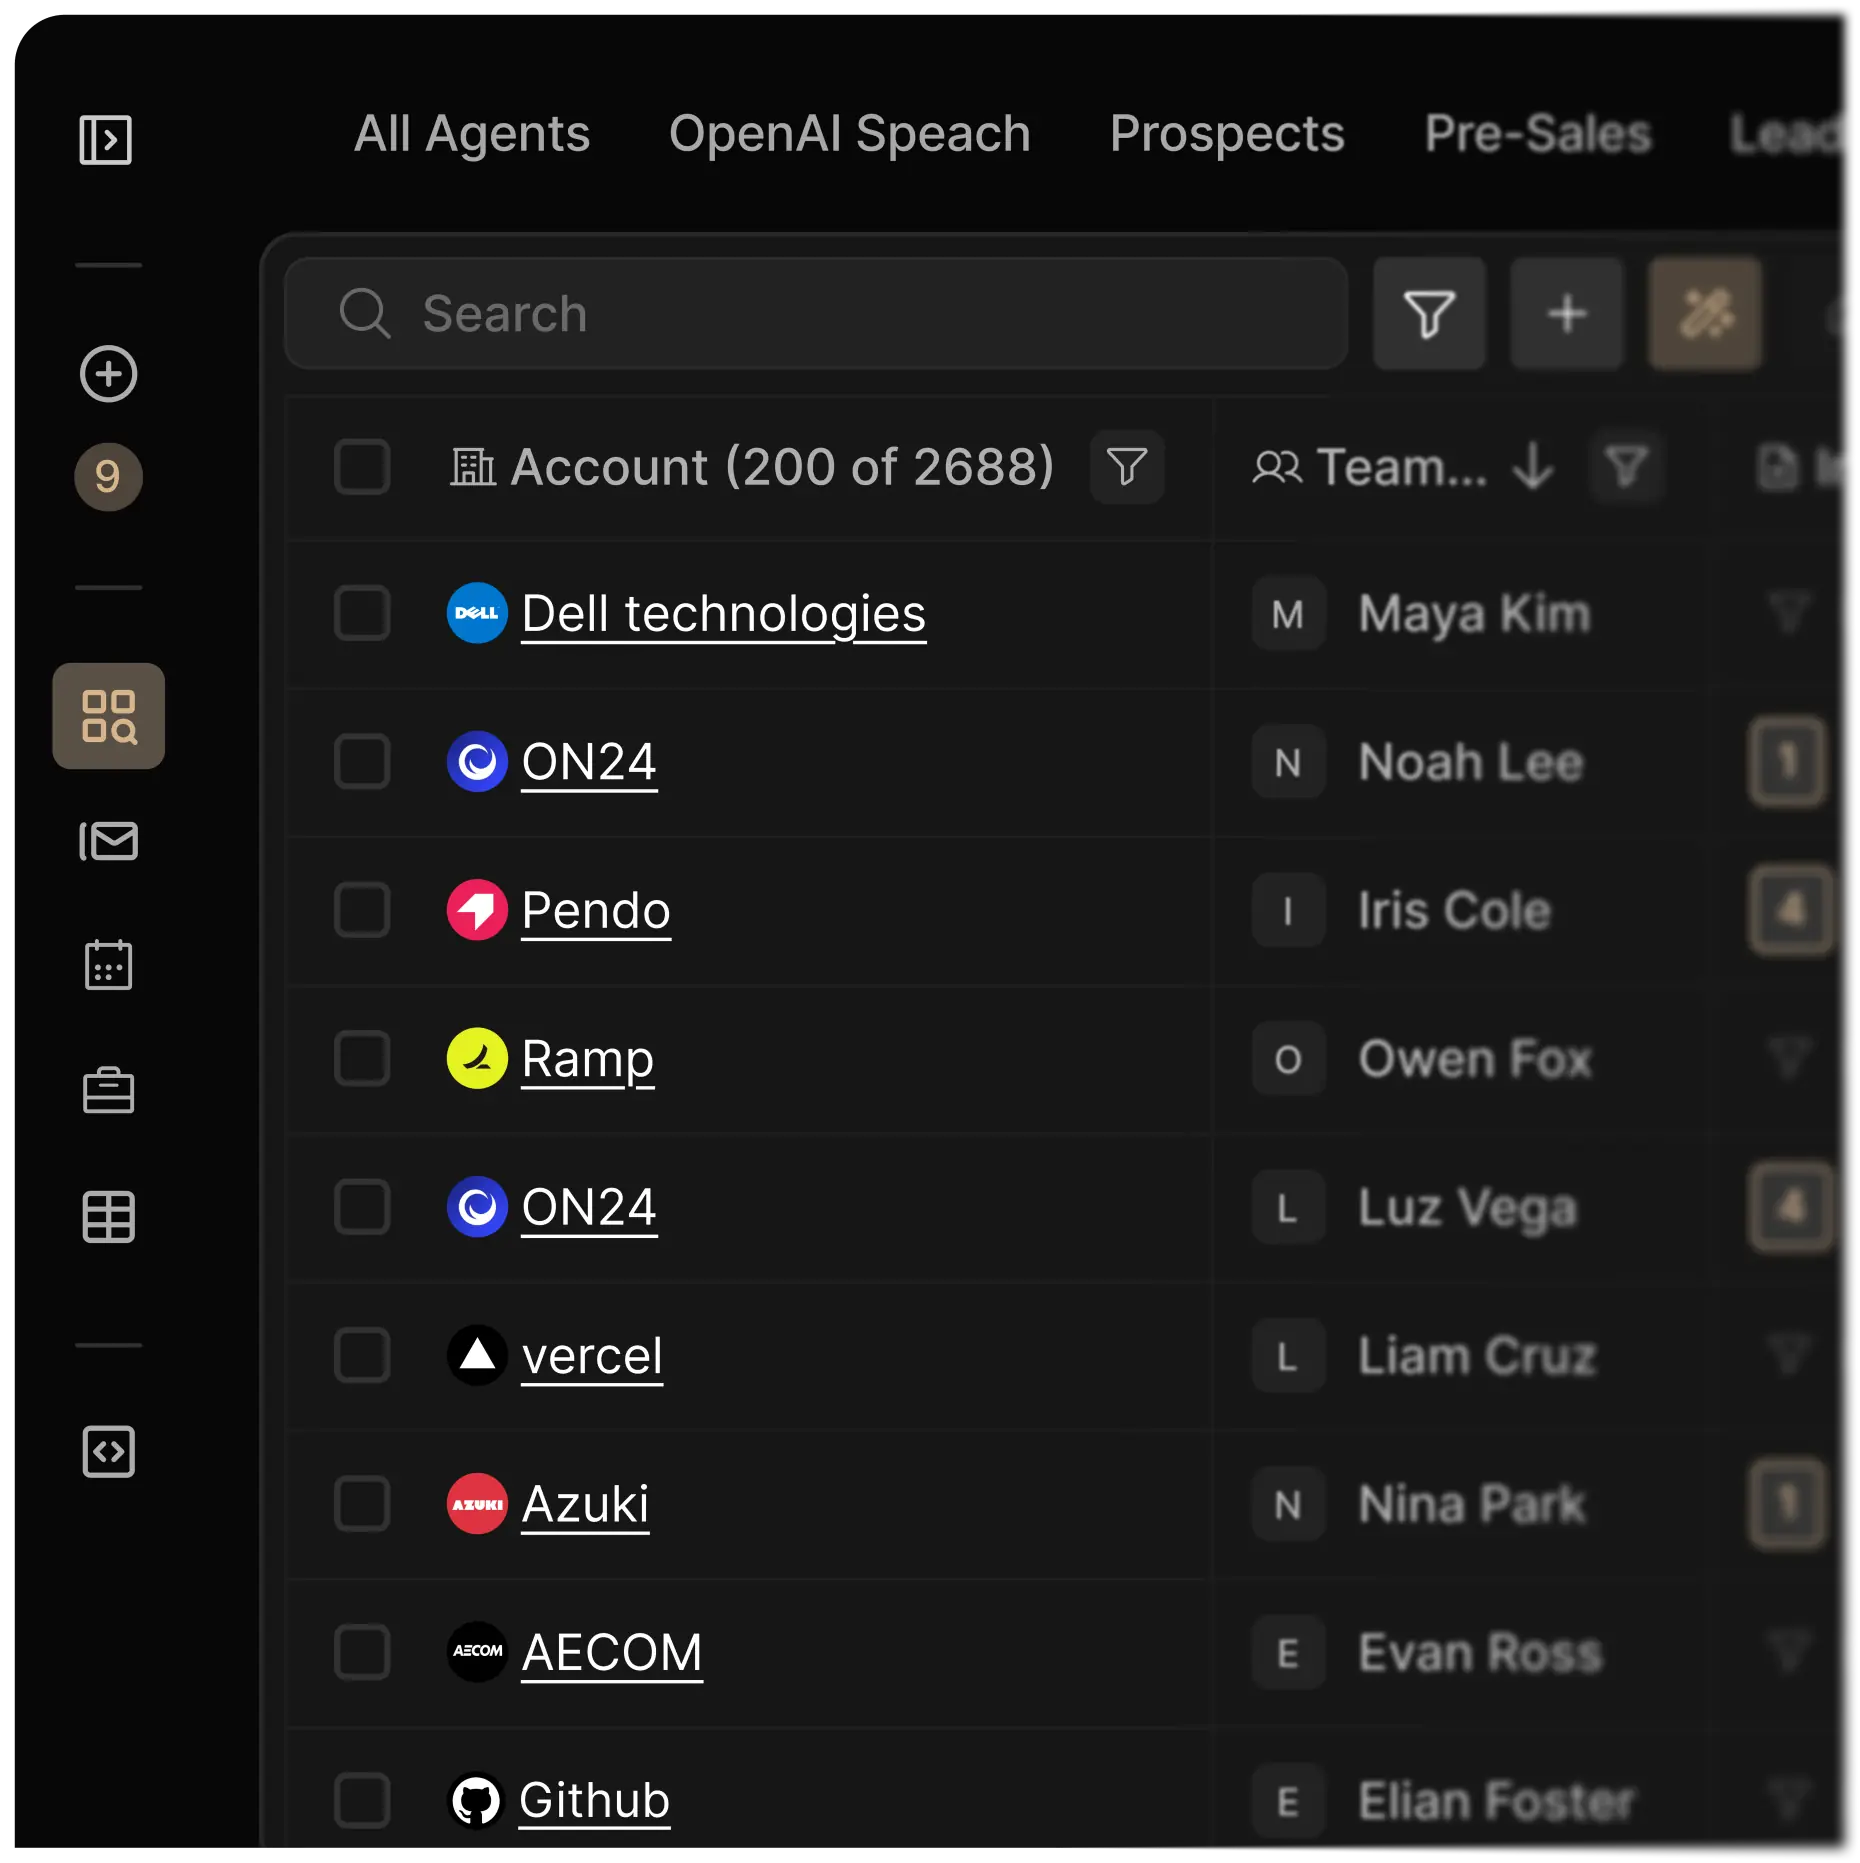This screenshot has width=1860, height=1863.
Task: Open the briefcase sidebar icon
Action: [108, 1090]
